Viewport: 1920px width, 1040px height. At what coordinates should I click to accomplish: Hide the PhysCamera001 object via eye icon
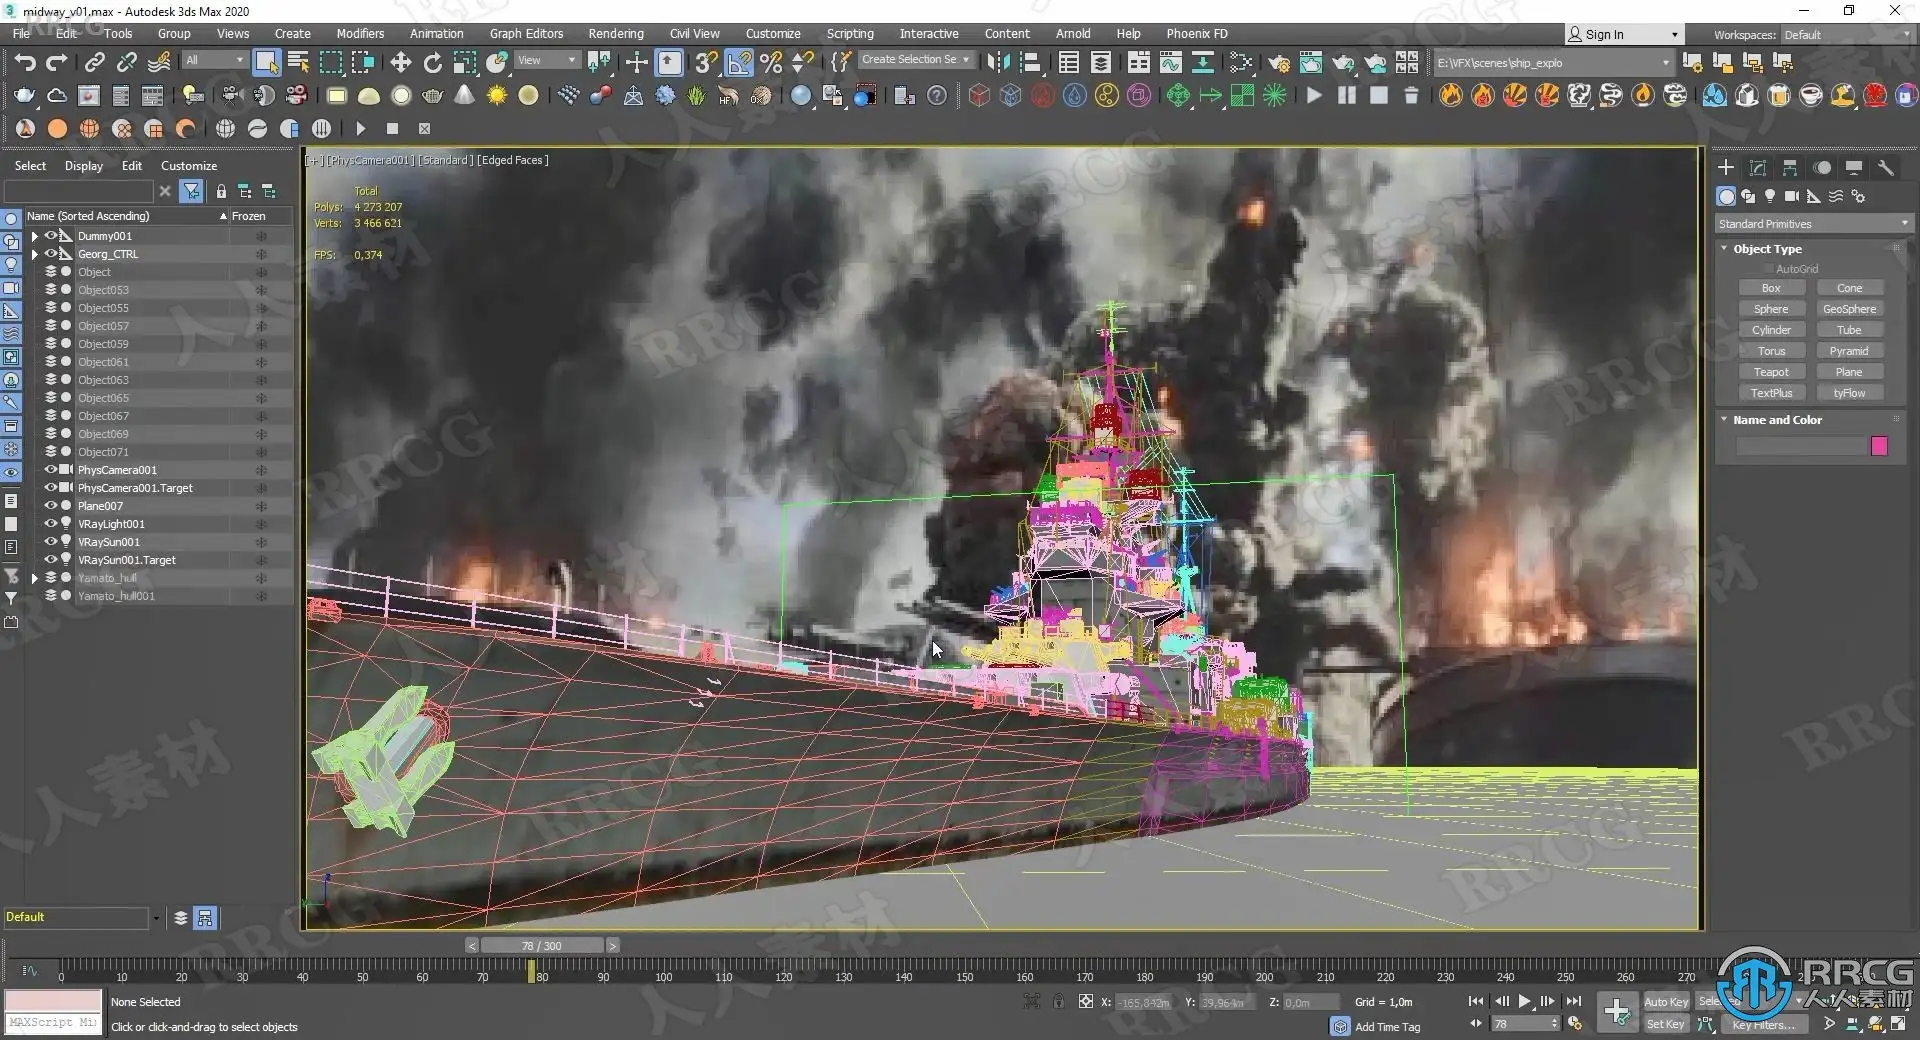click(x=50, y=470)
